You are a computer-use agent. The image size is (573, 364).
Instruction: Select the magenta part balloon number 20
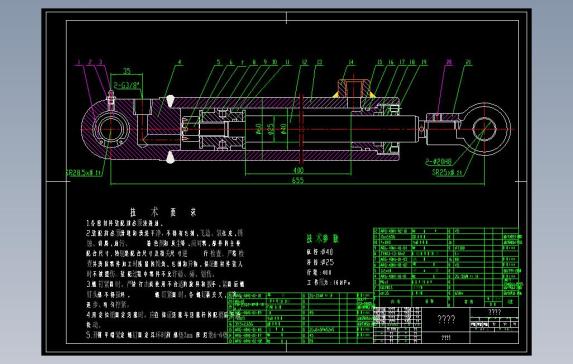[449, 62]
